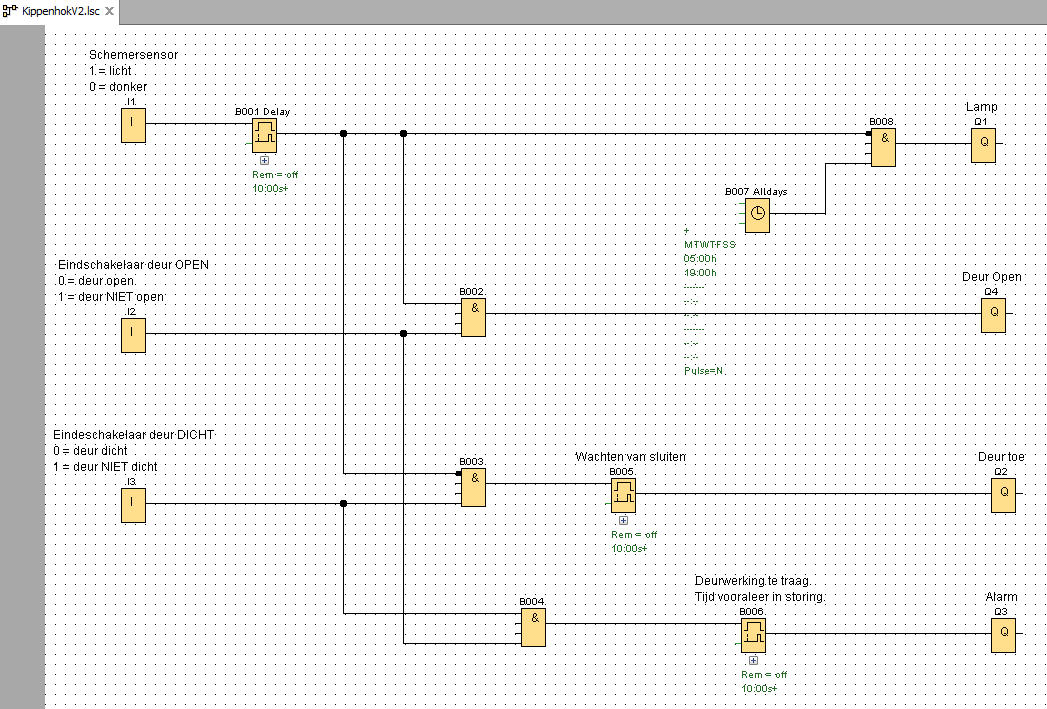Click the 'Tijd vooraleer in storing' text
This screenshot has width=1047, height=709.
(x=760, y=597)
